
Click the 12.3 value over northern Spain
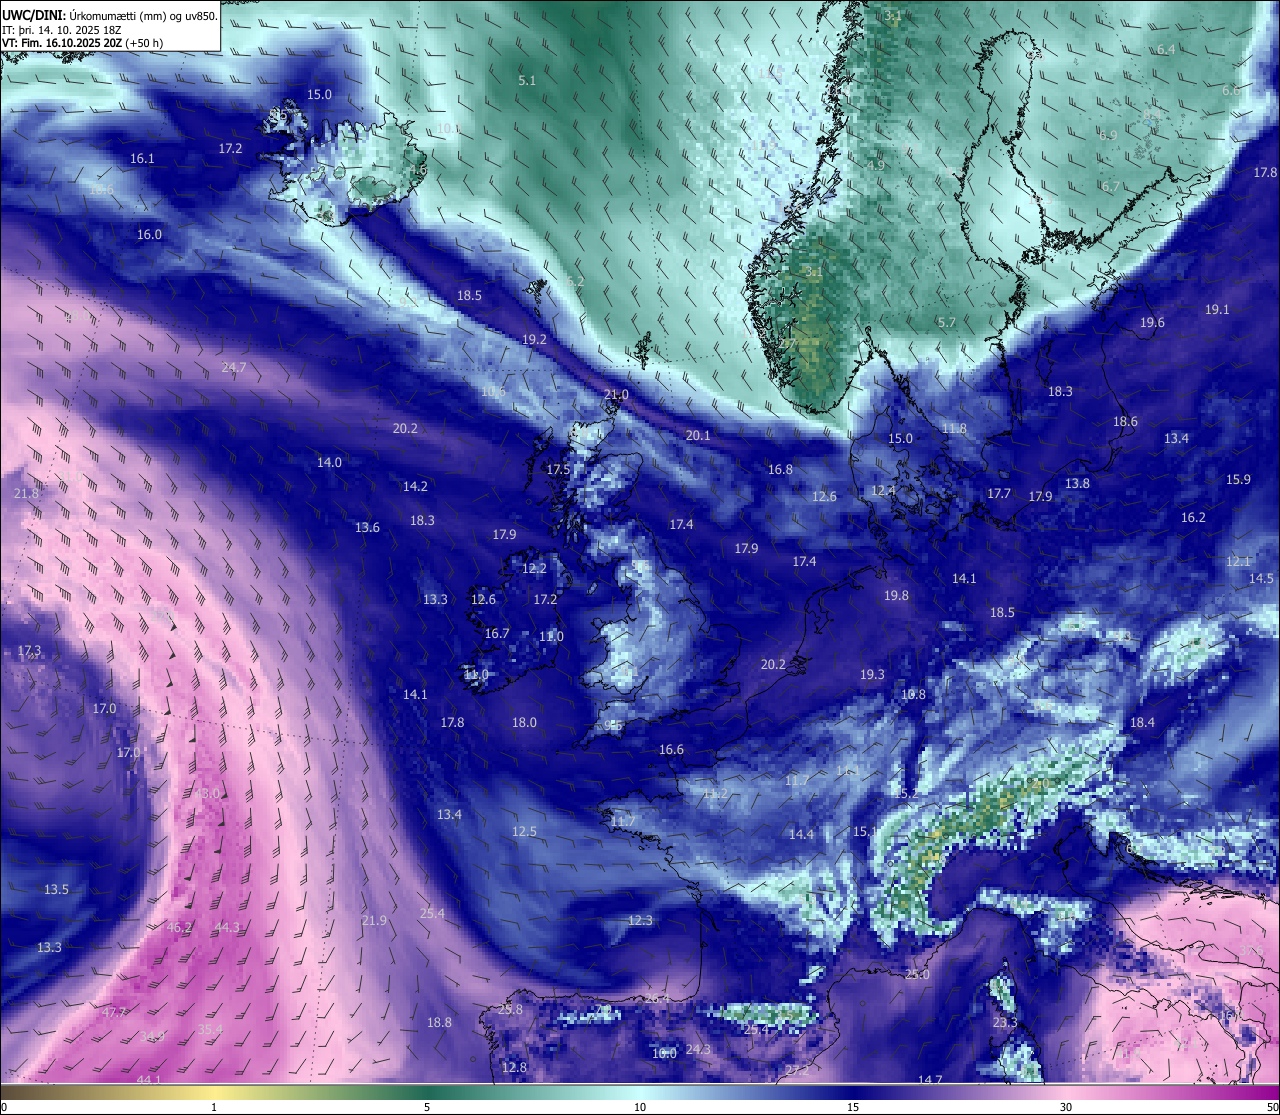[x=640, y=920]
